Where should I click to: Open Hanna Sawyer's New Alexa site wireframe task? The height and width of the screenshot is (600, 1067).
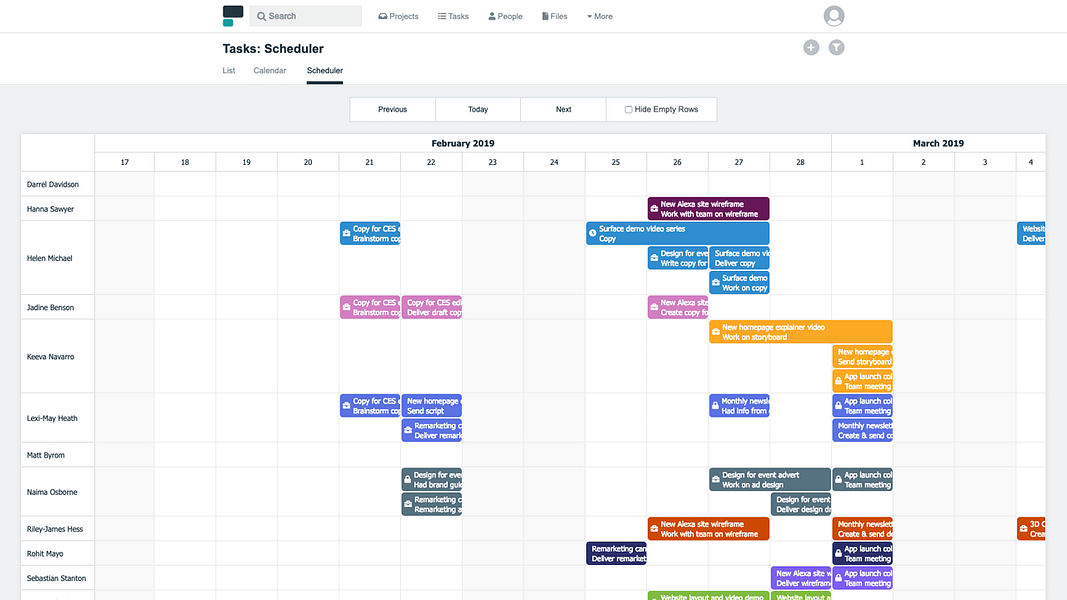(708, 209)
